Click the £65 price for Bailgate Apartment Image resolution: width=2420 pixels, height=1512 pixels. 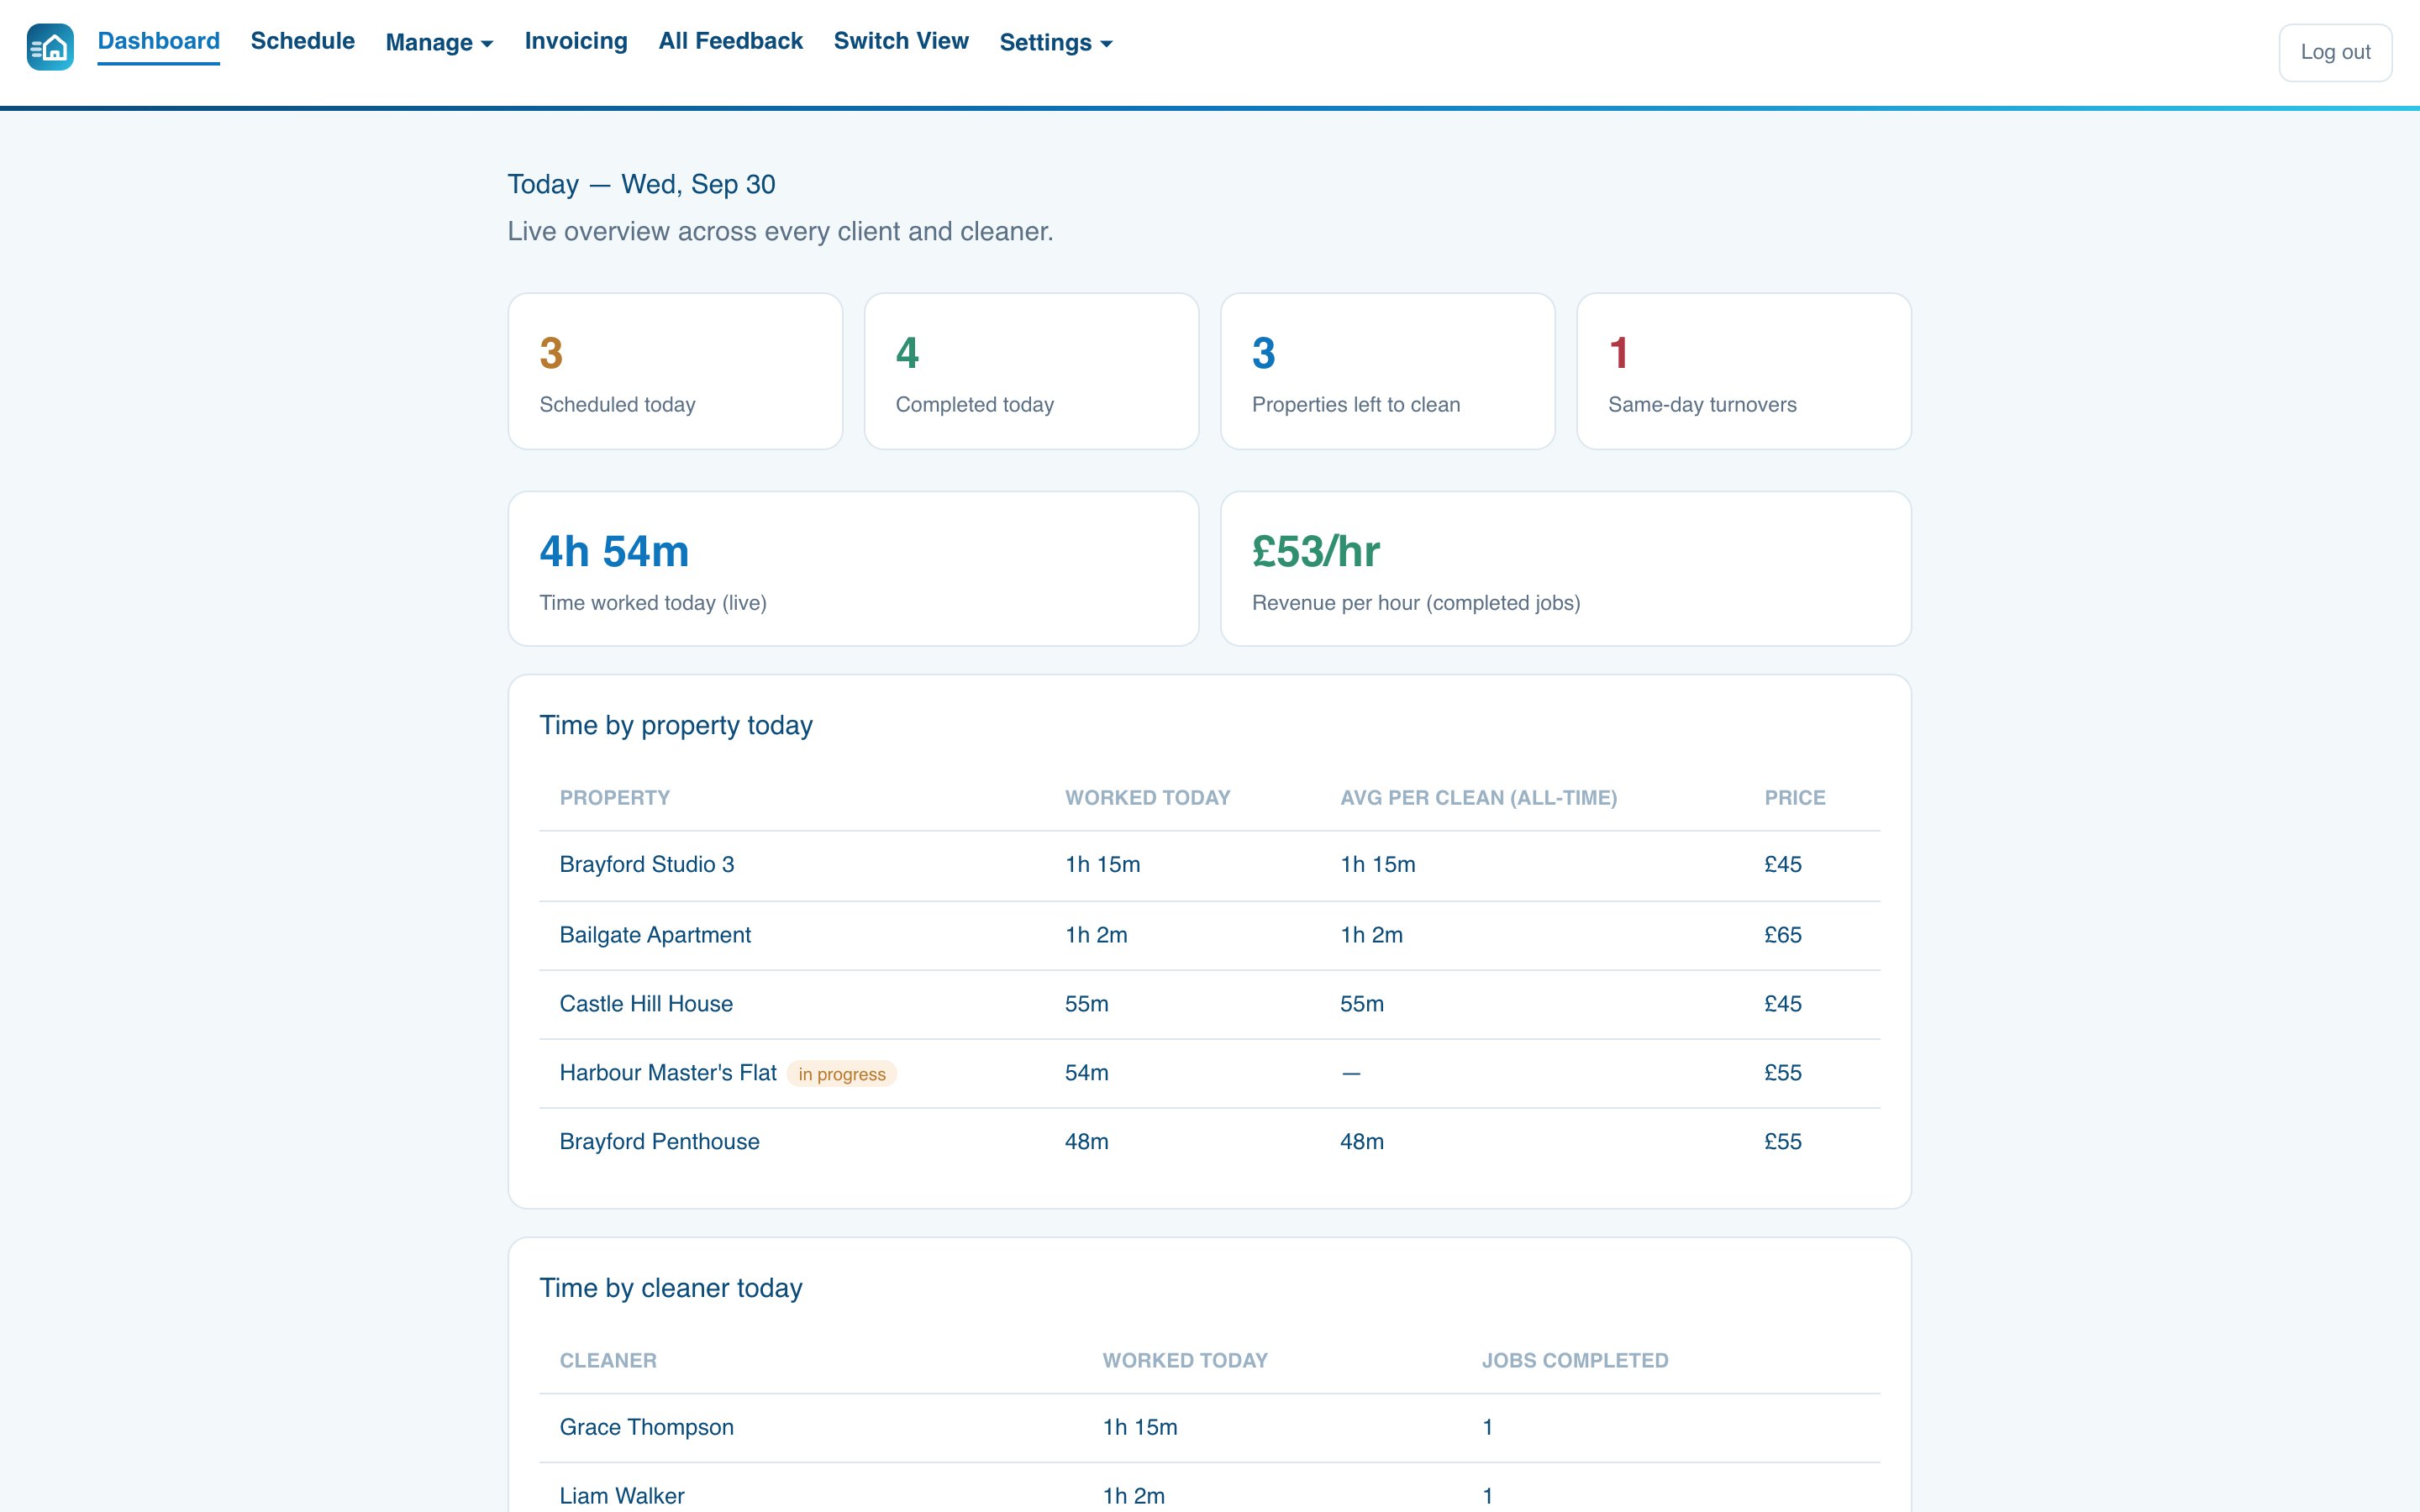point(1783,935)
